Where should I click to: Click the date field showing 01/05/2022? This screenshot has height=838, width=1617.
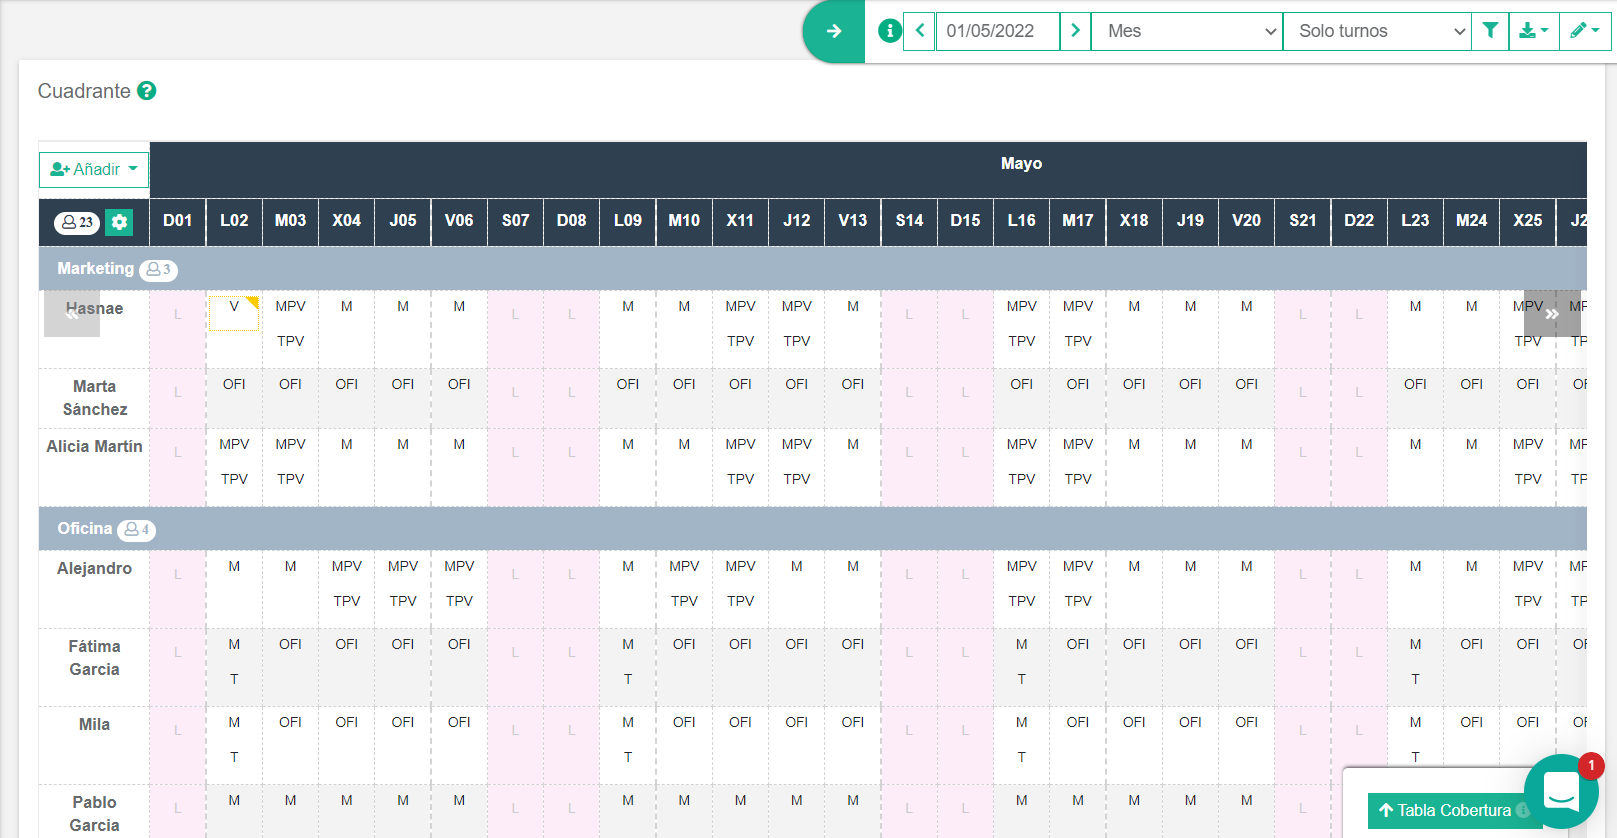tap(997, 31)
